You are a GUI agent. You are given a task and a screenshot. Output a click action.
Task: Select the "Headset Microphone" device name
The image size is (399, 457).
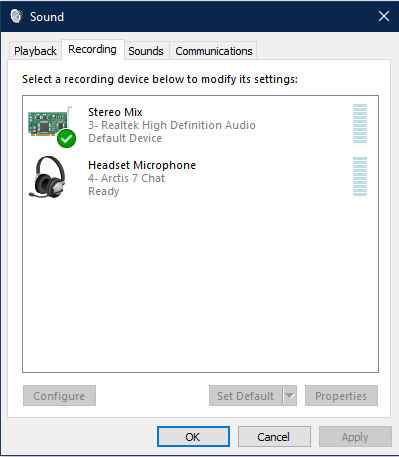coord(142,165)
